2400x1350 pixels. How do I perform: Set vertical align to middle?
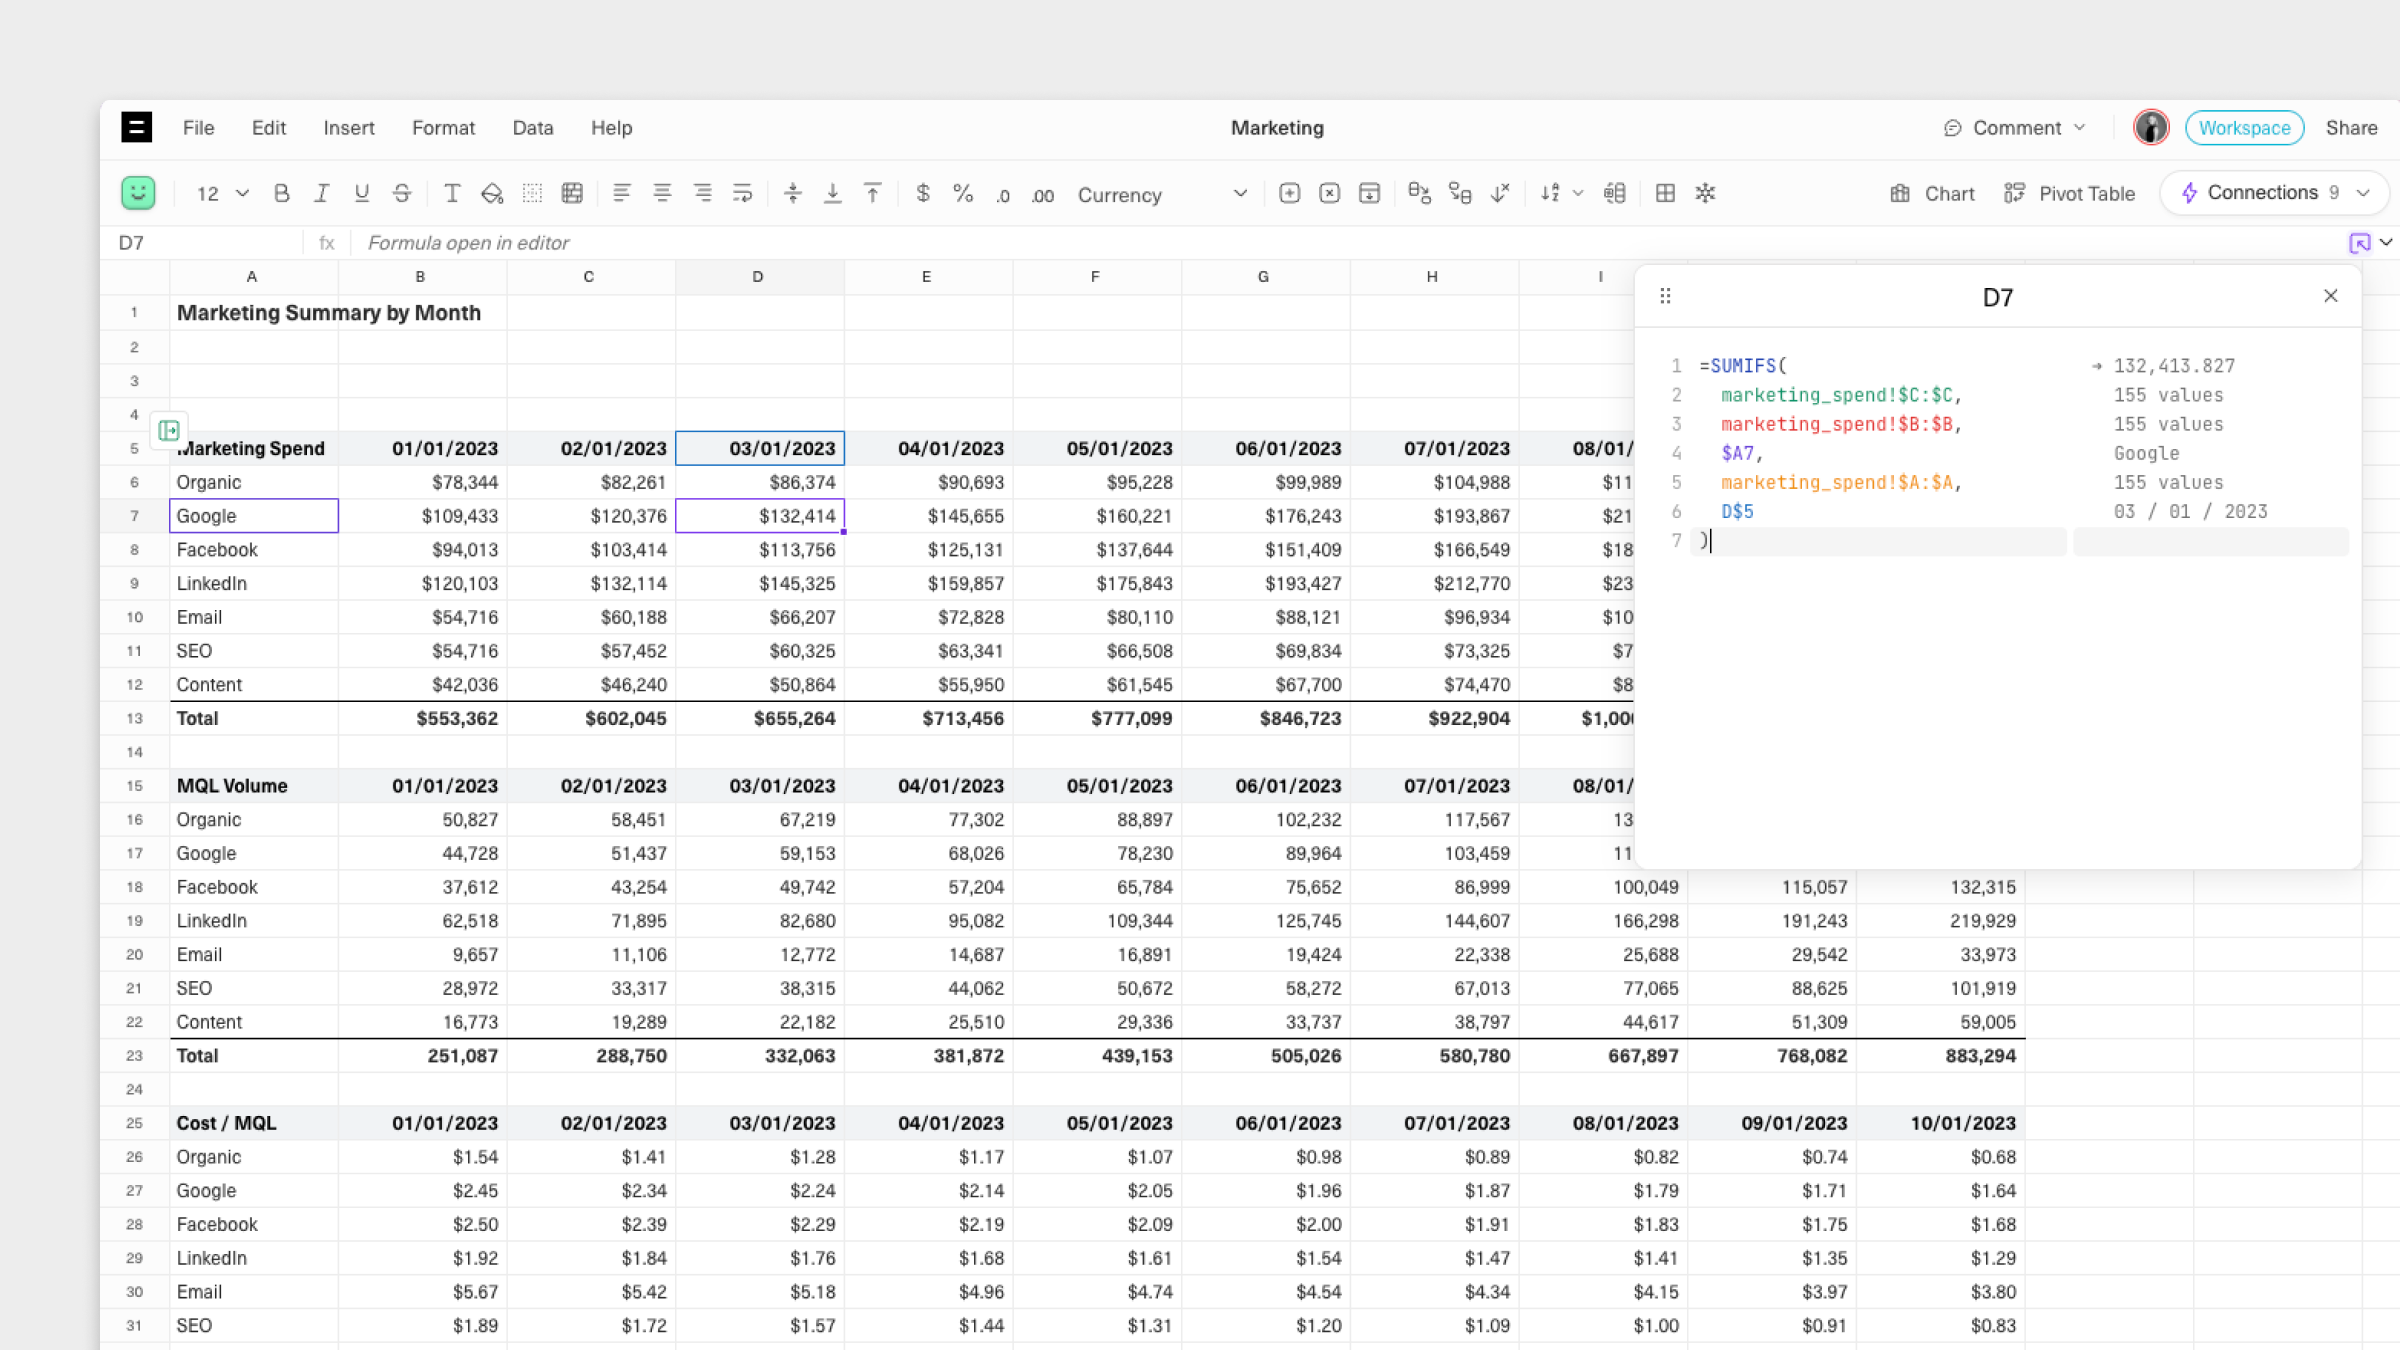click(793, 193)
